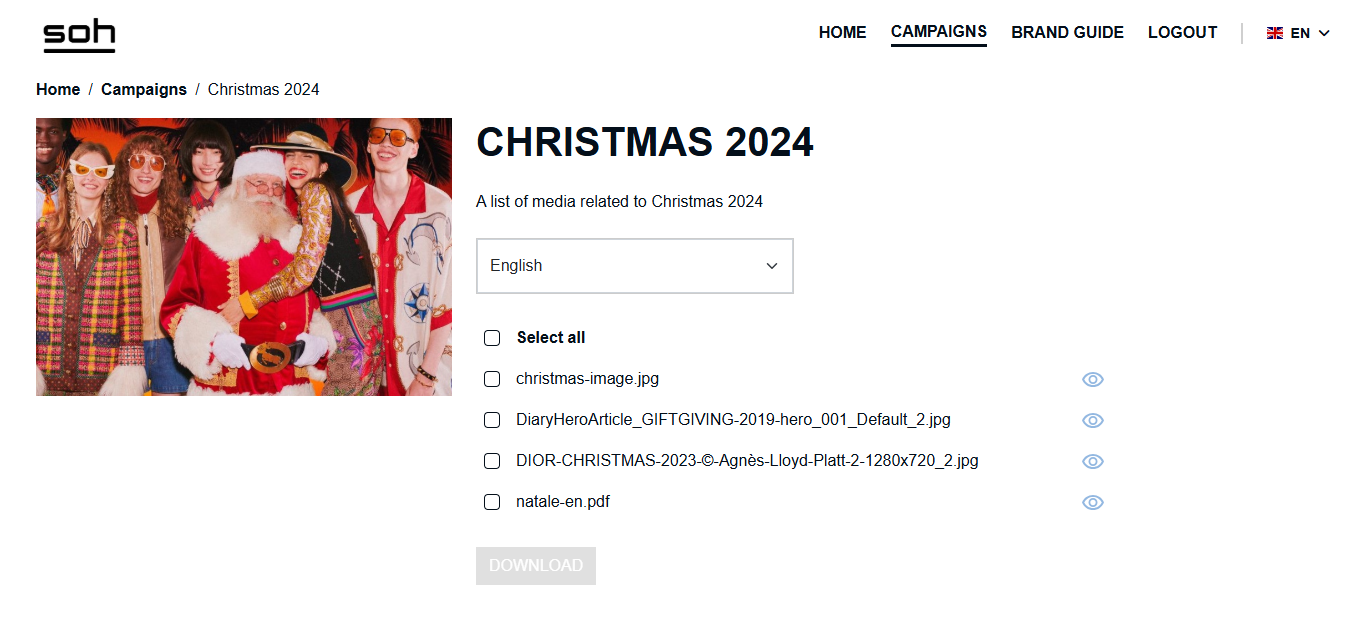Click the soh logo
The height and width of the screenshot is (619, 1349).
(79, 35)
